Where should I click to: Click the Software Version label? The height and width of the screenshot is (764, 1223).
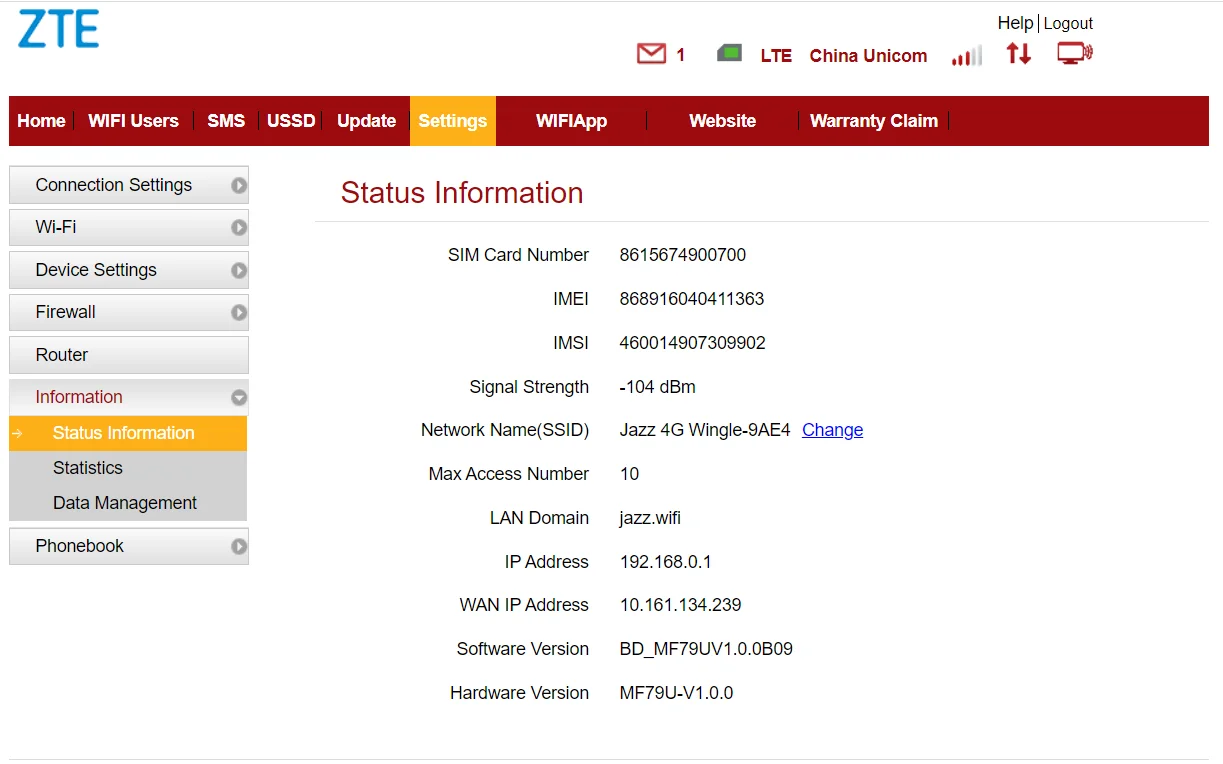coord(523,649)
